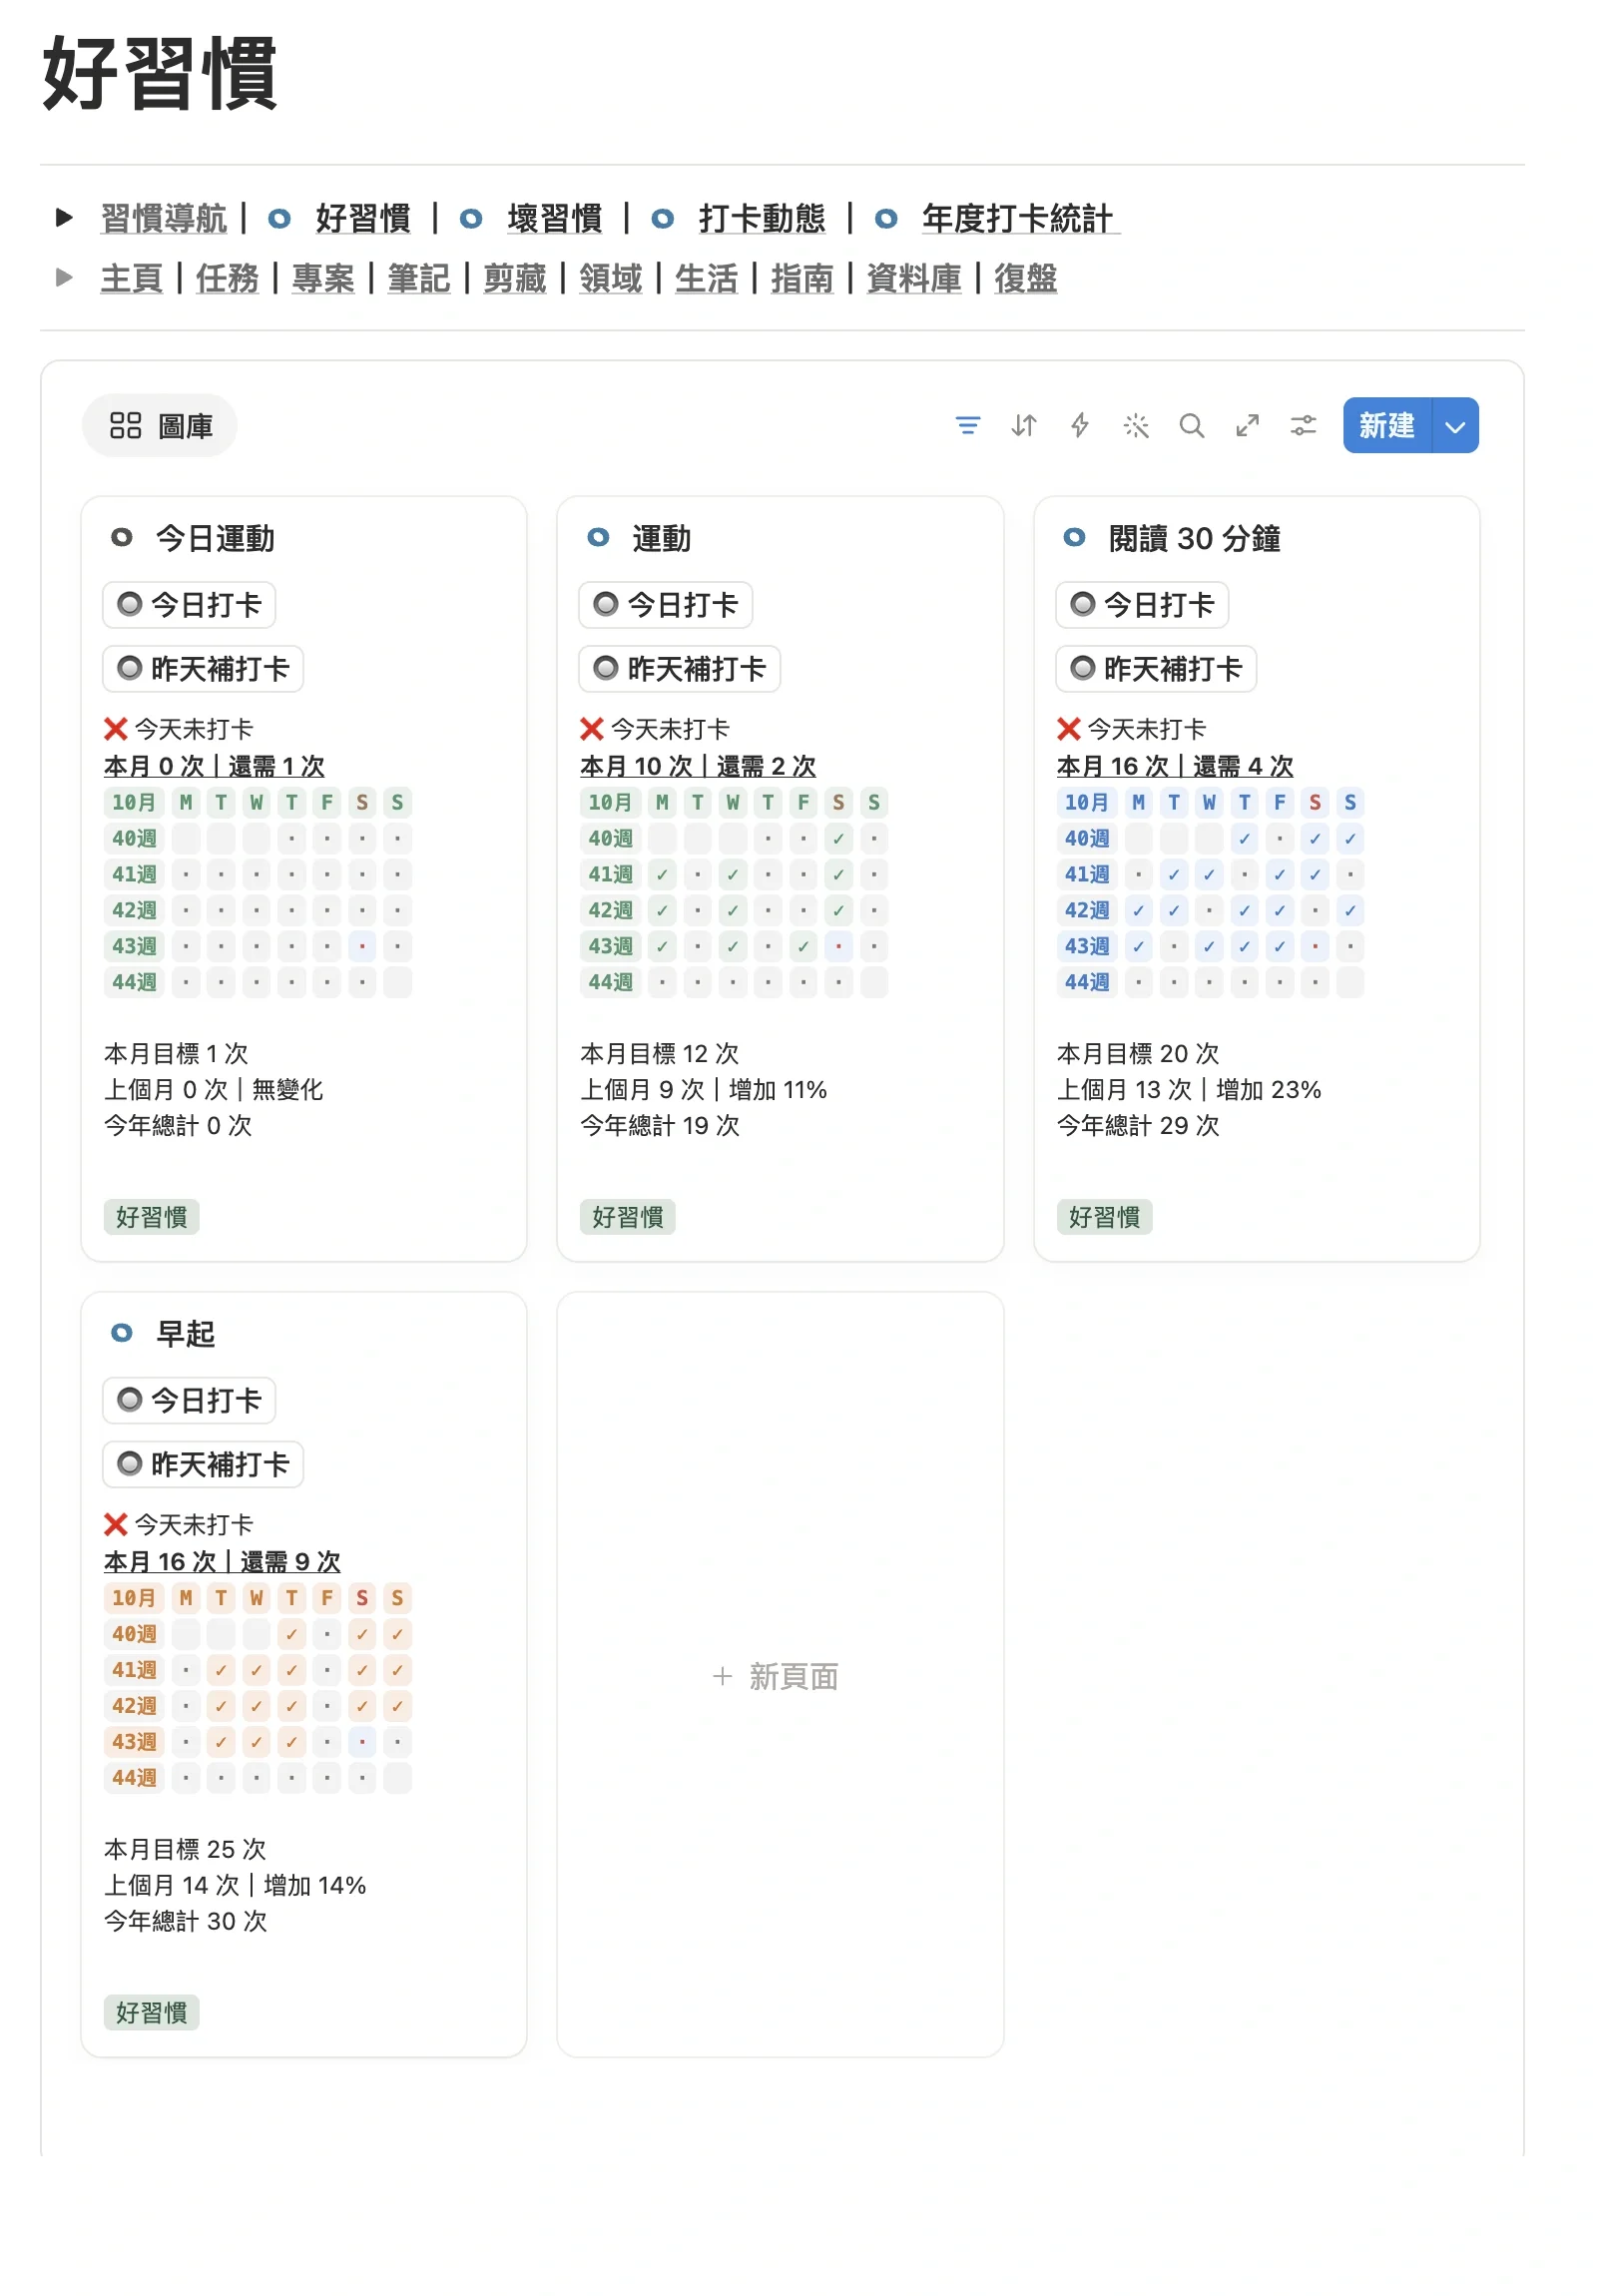Image resolution: width=1597 pixels, height=2296 pixels.
Task: Click the 好習慣 tag on the 早起 card
Action: coord(152,2012)
